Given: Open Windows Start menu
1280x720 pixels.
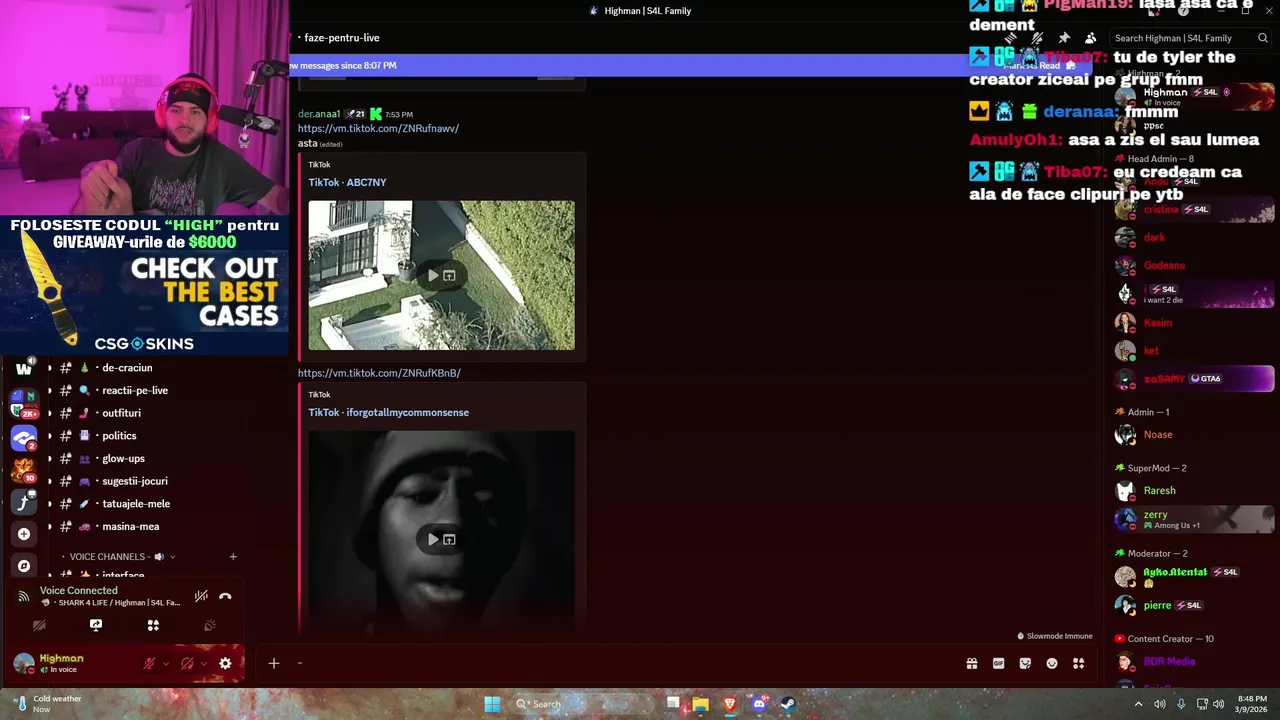Looking at the screenshot, I should 492,704.
